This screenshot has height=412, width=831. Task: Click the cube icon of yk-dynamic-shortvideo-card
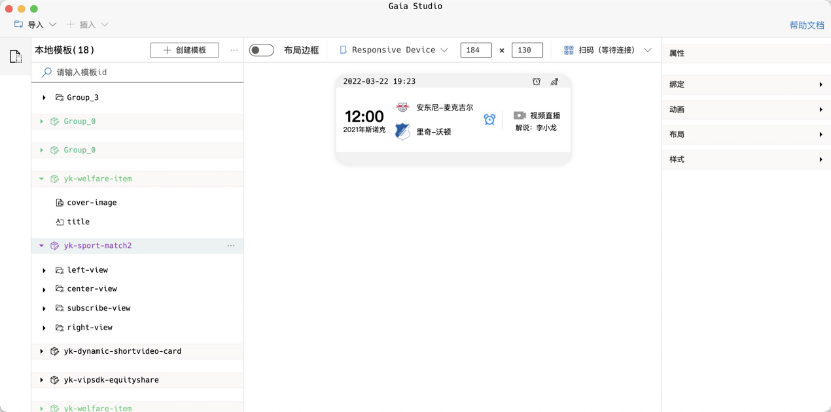[54, 351]
